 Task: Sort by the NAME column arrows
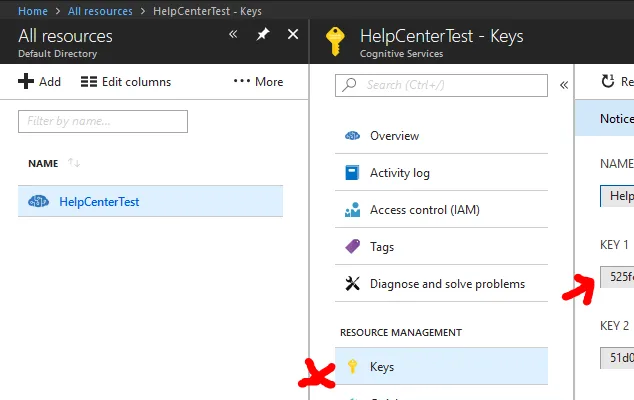click(x=74, y=163)
